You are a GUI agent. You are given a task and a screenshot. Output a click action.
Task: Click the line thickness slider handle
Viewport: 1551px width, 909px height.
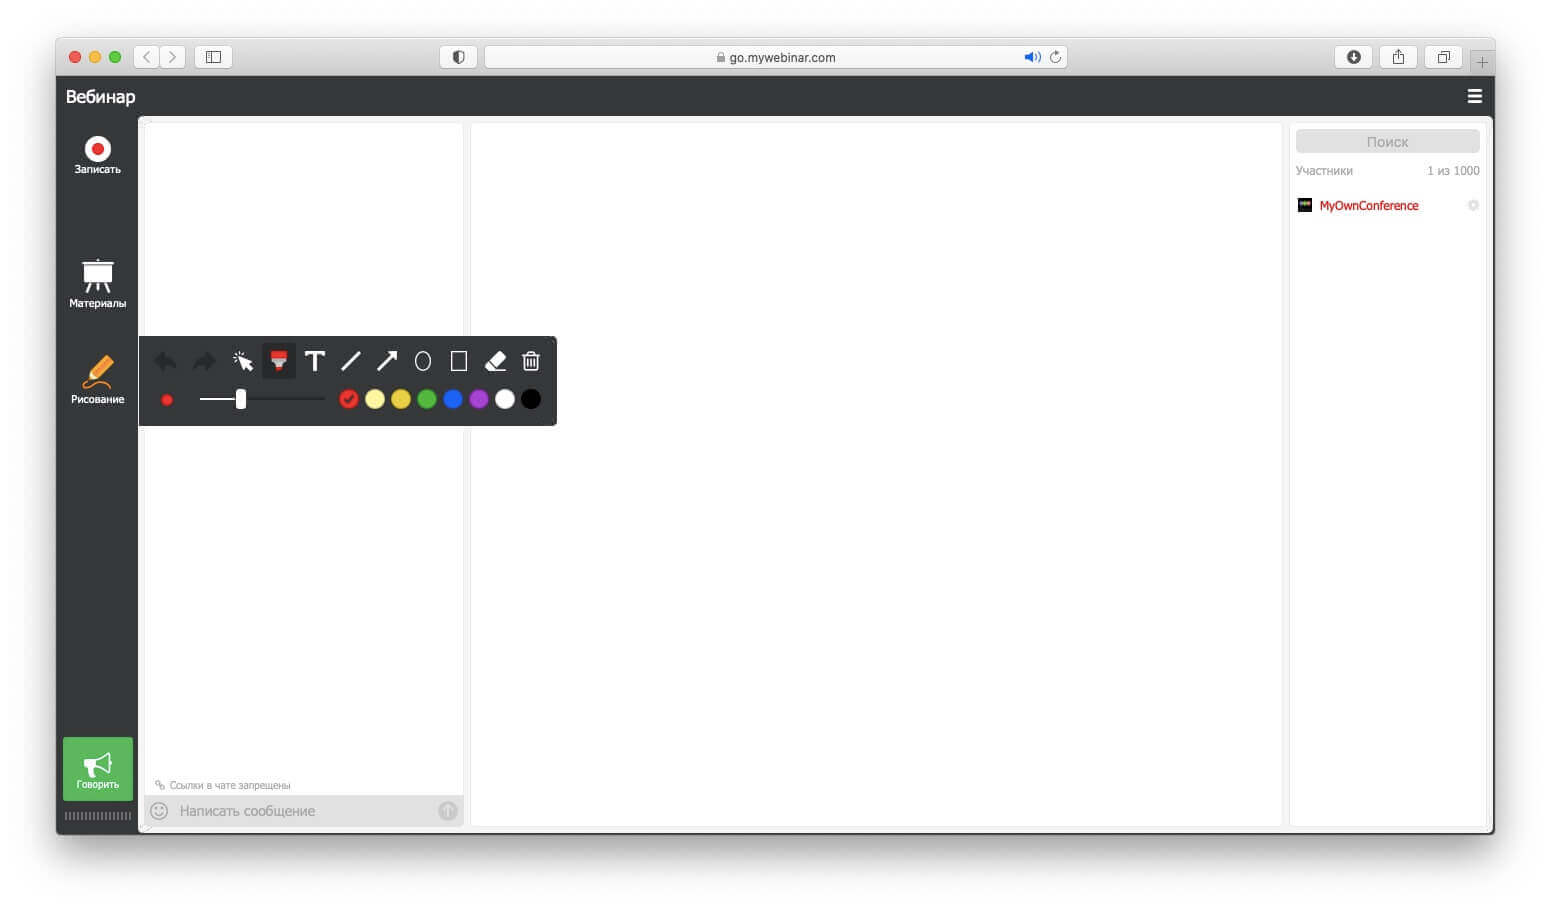pyautogui.click(x=241, y=399)
